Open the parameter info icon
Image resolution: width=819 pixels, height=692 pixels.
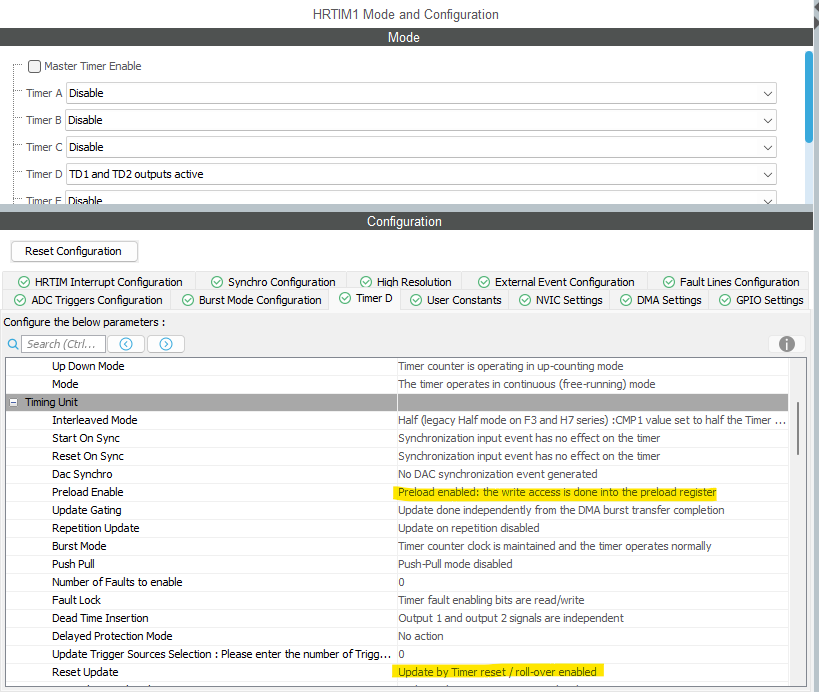[x=787, y=344]
